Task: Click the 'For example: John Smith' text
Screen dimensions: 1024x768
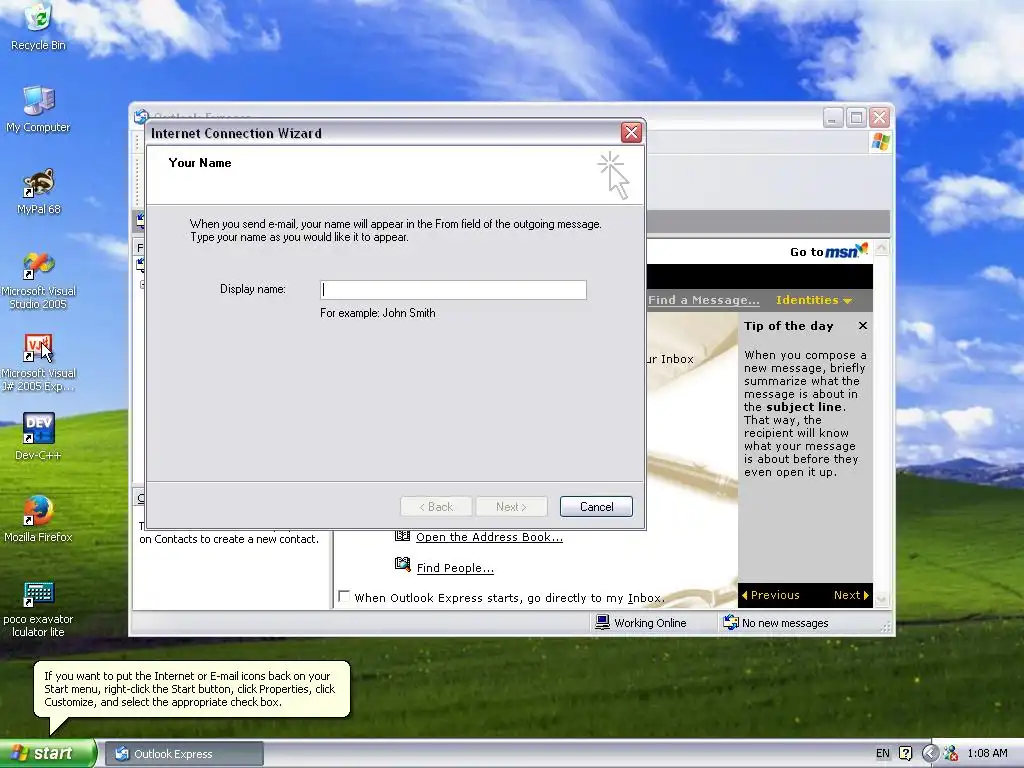Action: (377, 313)
